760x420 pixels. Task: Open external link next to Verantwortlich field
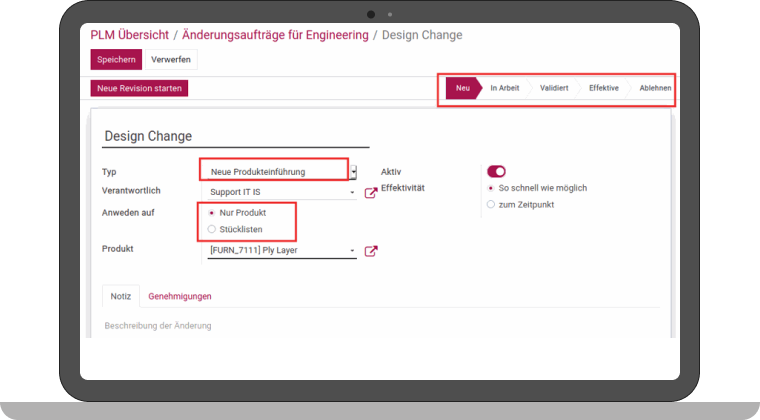(370, 193)
